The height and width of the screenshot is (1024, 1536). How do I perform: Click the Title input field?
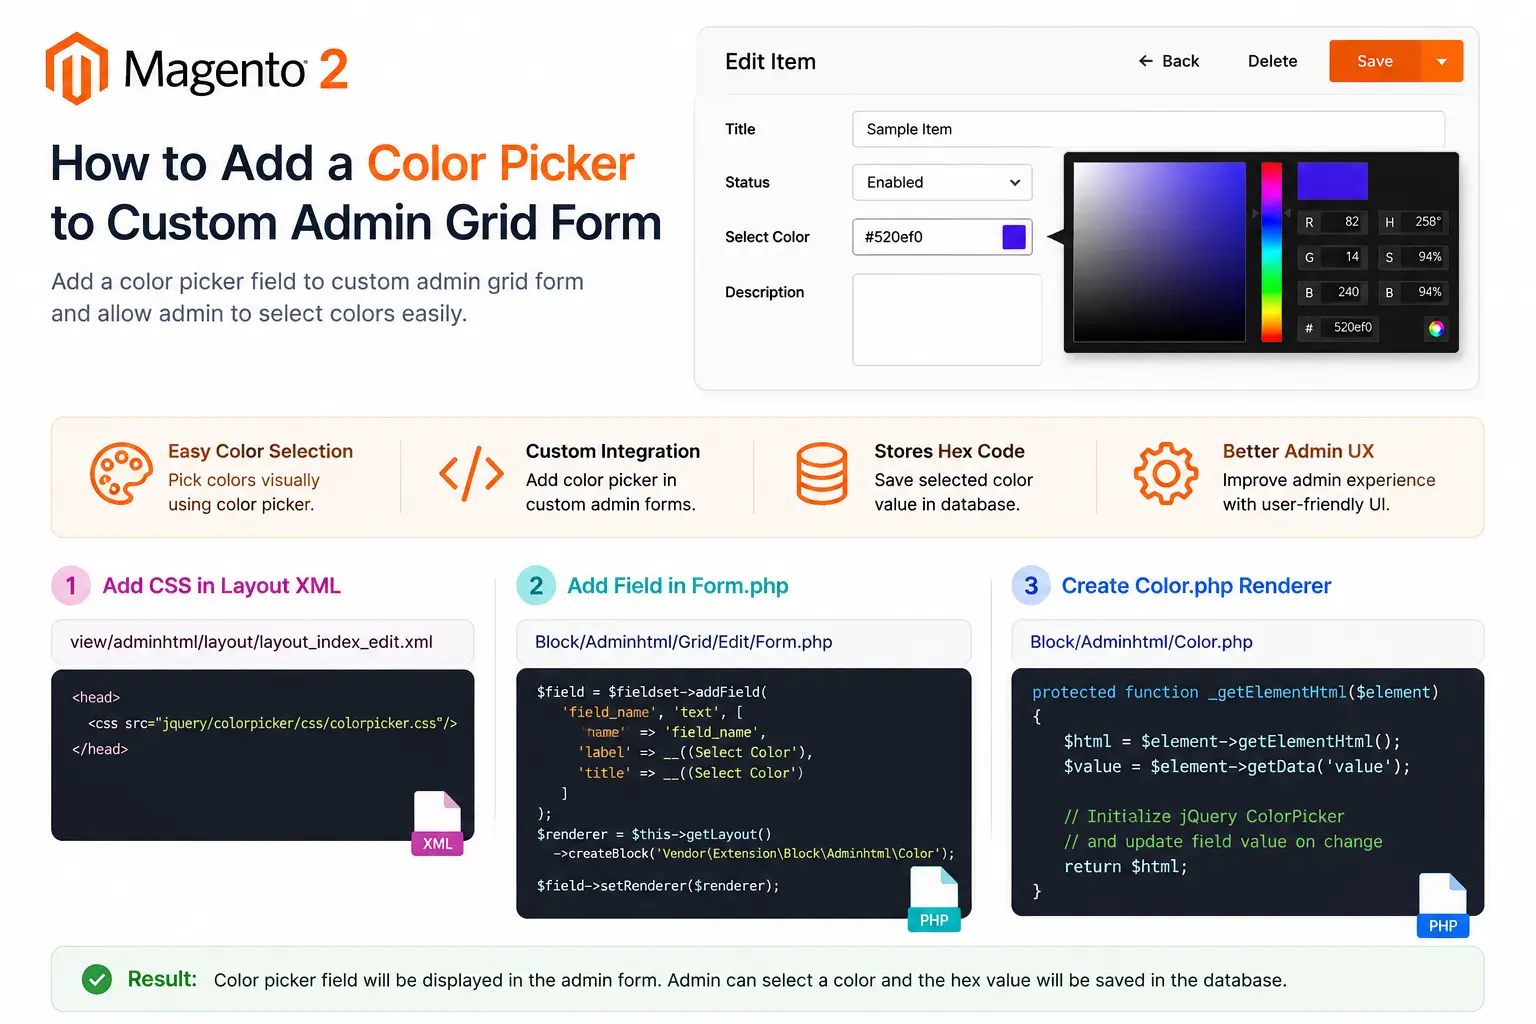tap(1148, 129)
